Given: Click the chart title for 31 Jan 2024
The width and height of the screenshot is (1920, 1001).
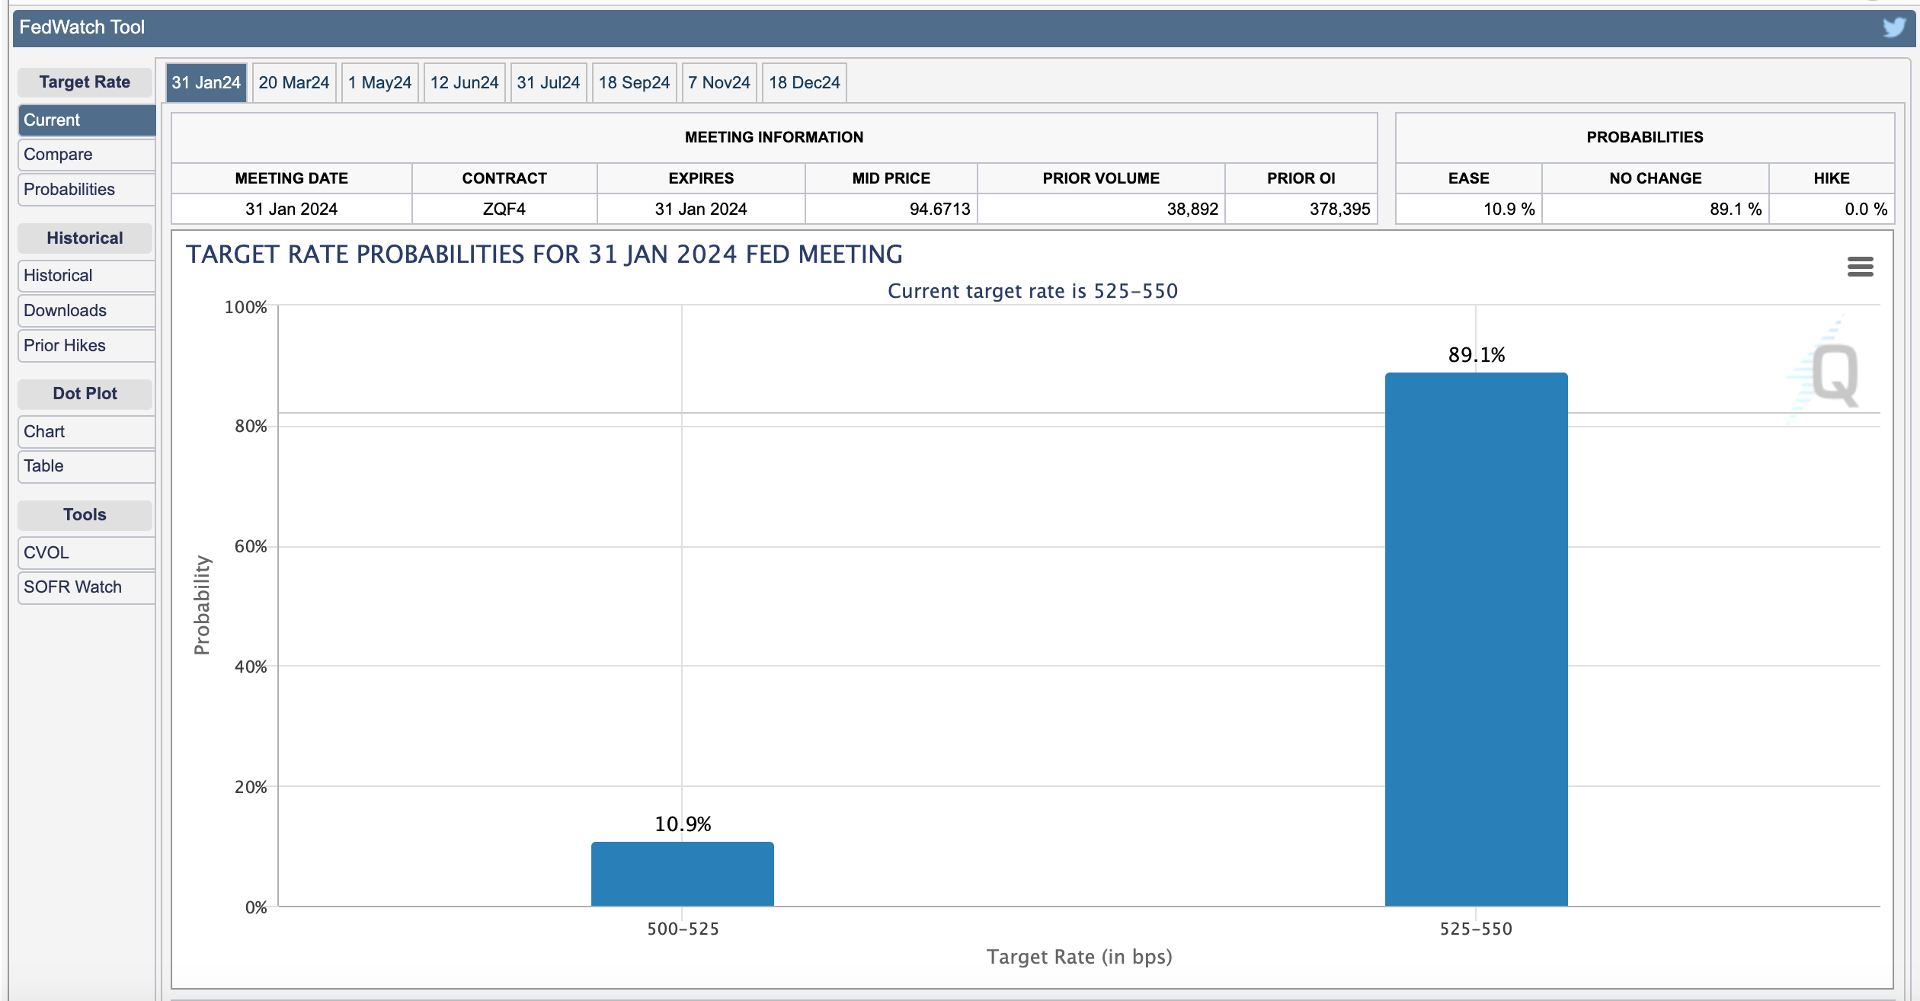Looking at the screenshot, I should click(544, 254).
